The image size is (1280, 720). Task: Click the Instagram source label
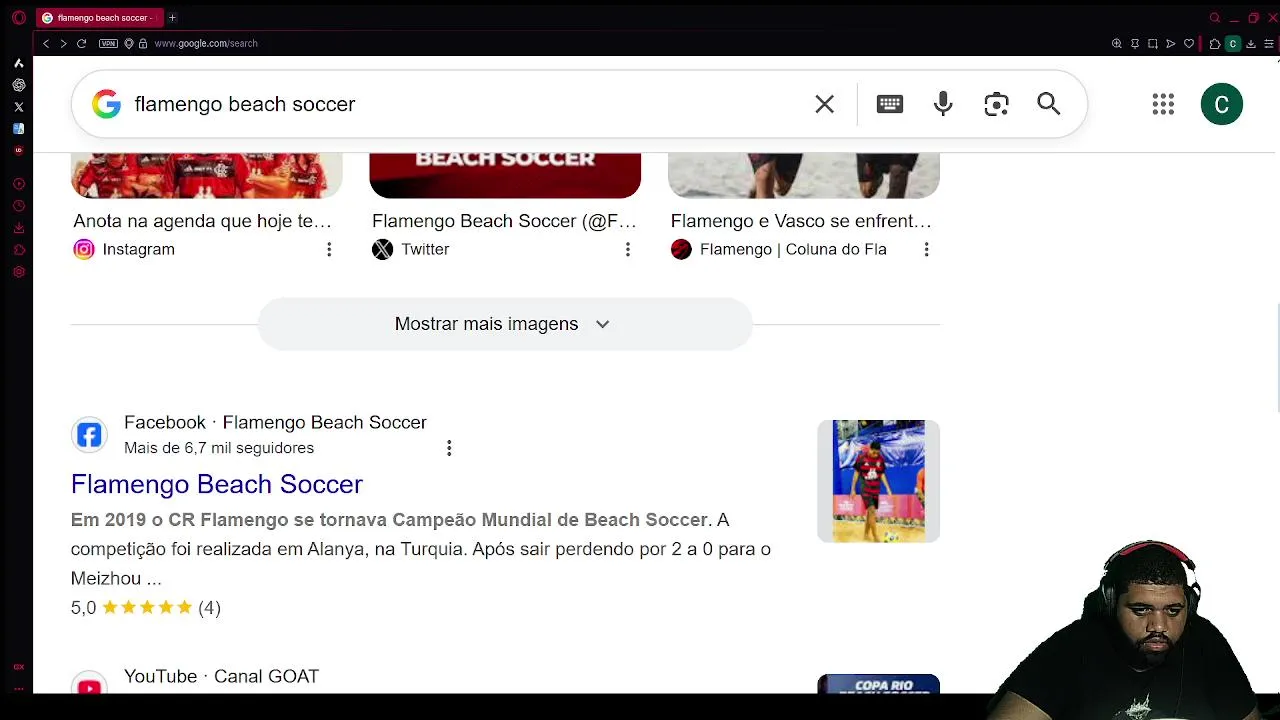tap(139, 249)
